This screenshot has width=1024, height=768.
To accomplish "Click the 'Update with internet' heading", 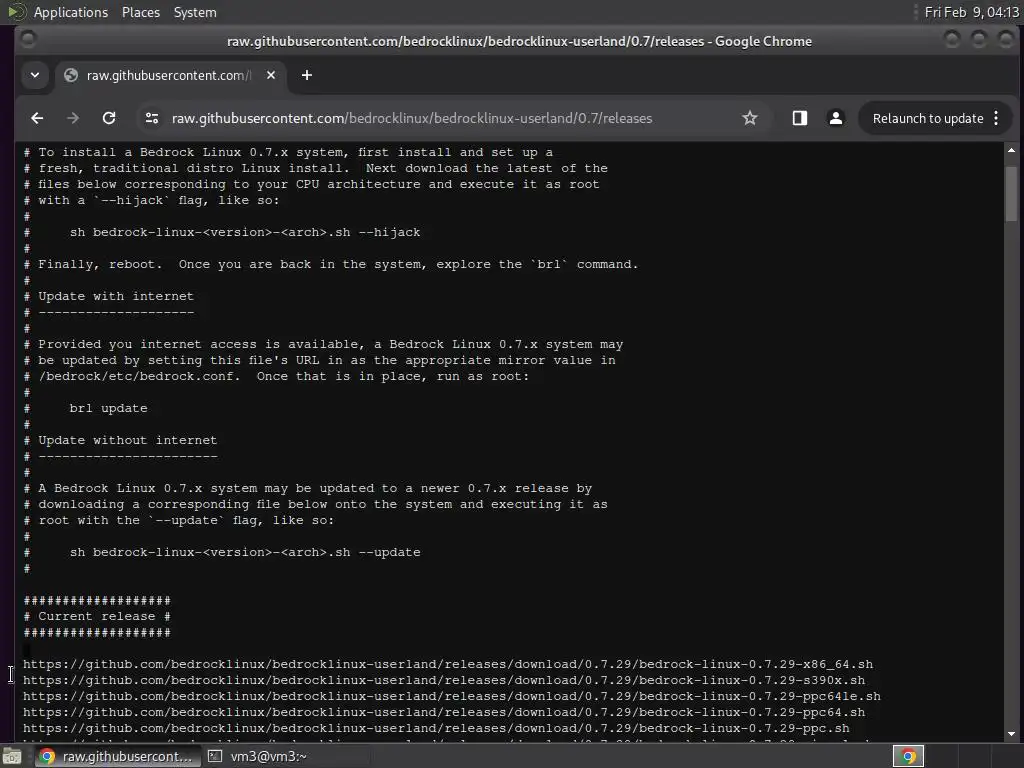I will click(x=116, y=296).
